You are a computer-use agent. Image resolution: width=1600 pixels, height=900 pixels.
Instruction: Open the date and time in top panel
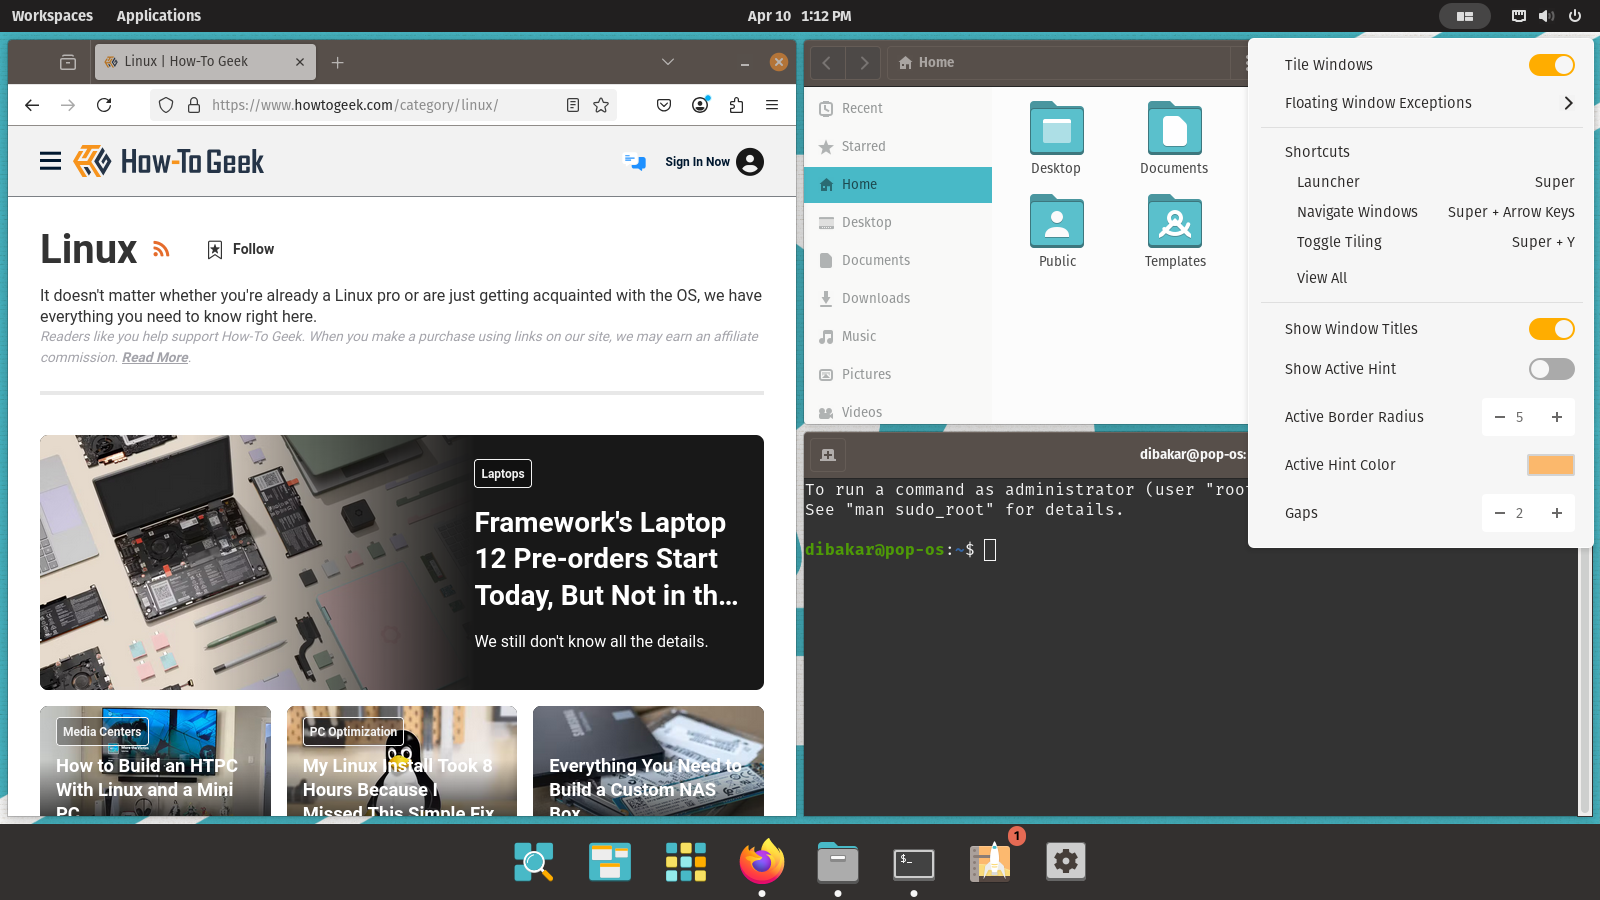[799, 16]
